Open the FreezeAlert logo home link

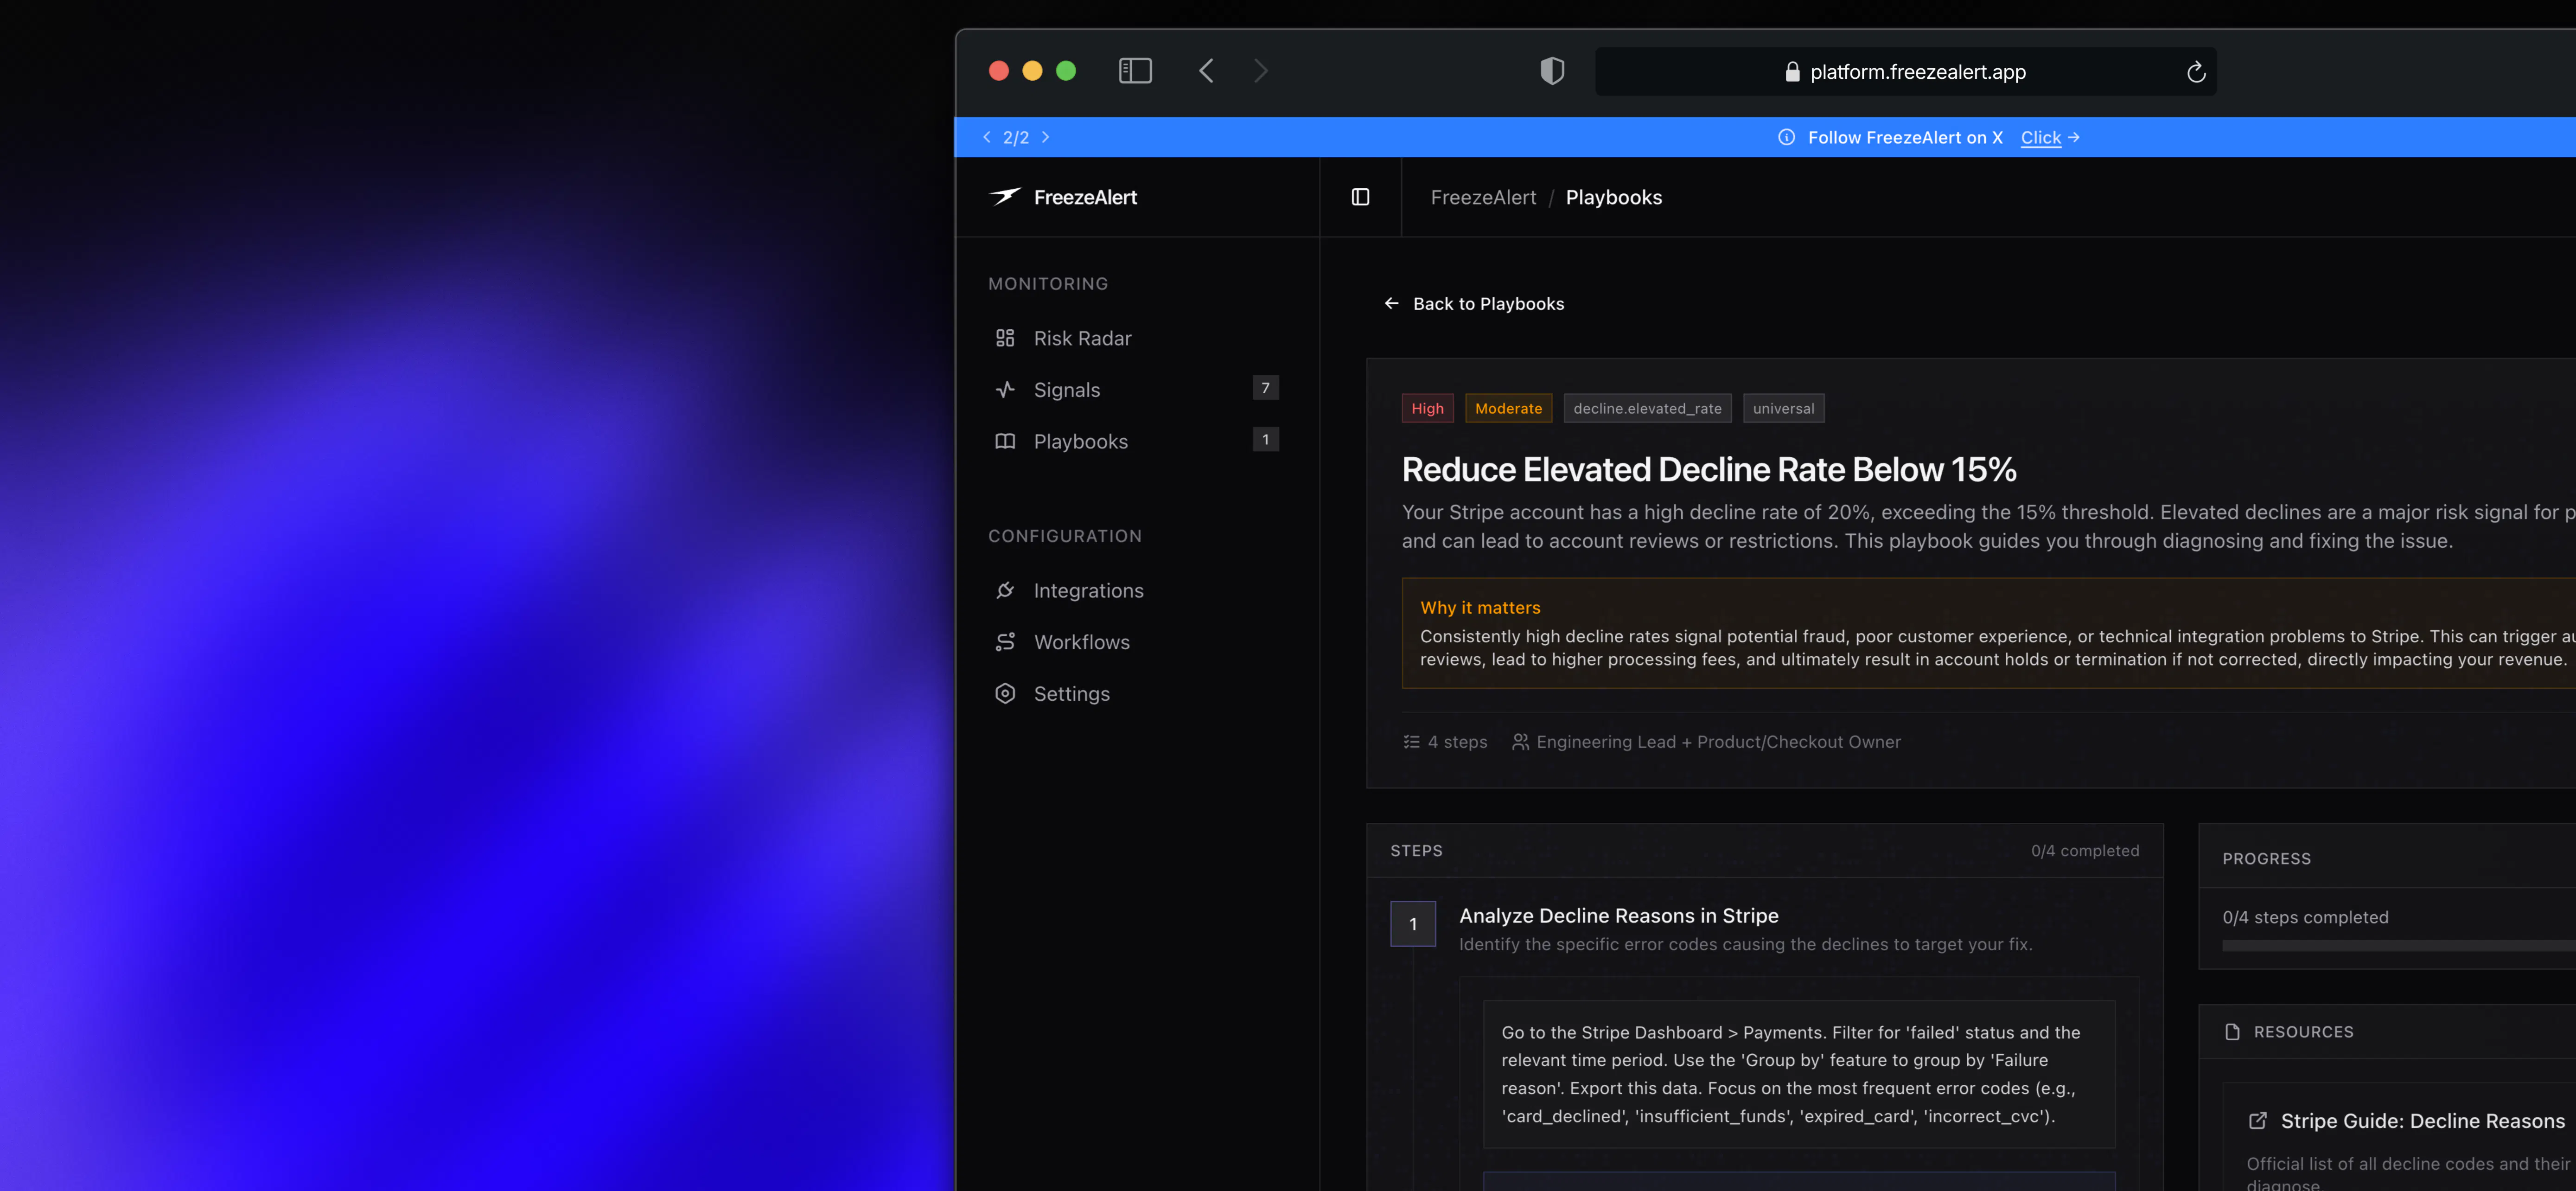pos(1063,197)
